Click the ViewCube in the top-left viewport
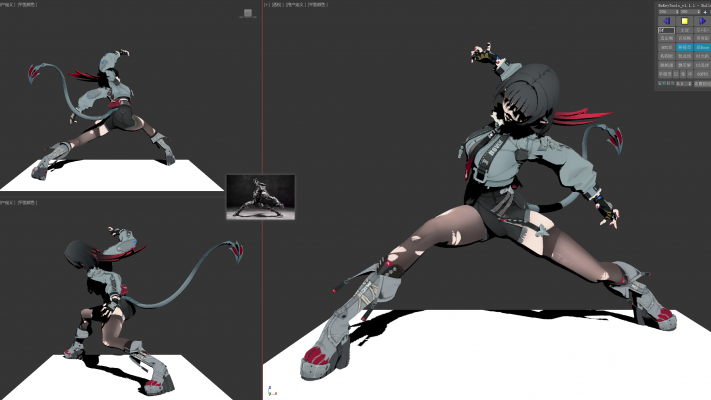 pos(248,14)
